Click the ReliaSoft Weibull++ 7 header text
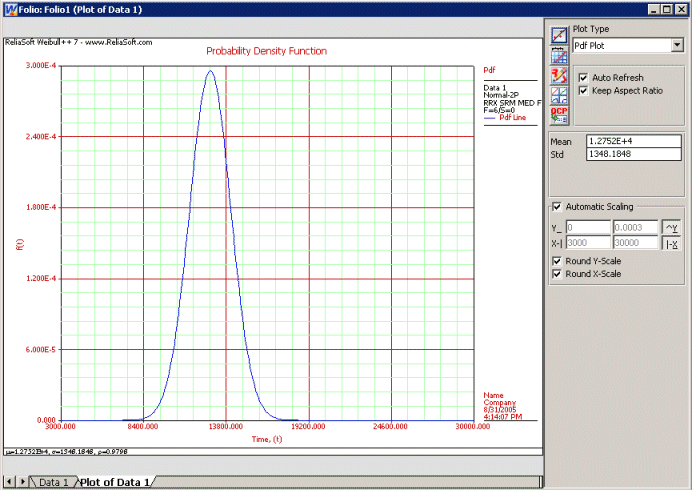Image resolution: width=692 pixels, height=490 pixels. point(79,42)
